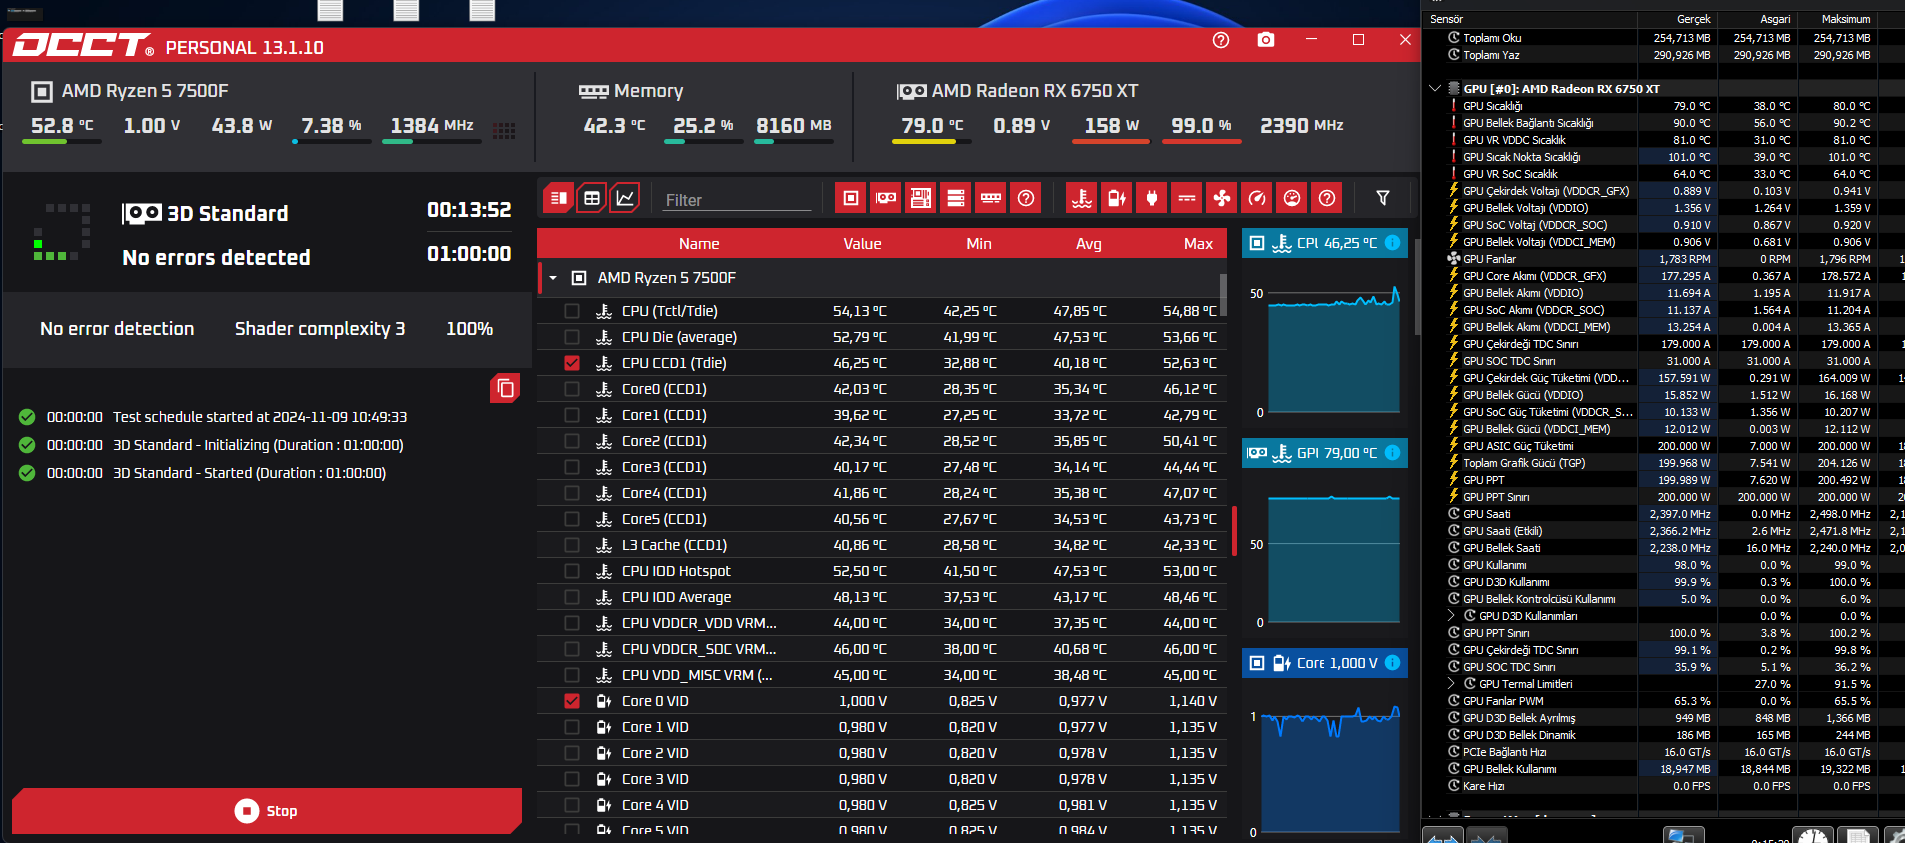Image resolution: width=1905 pixels, height=843 pixels.
Task: Sort the sensor table by Min column
Action: pyautogui.click(x=979, y=244)
